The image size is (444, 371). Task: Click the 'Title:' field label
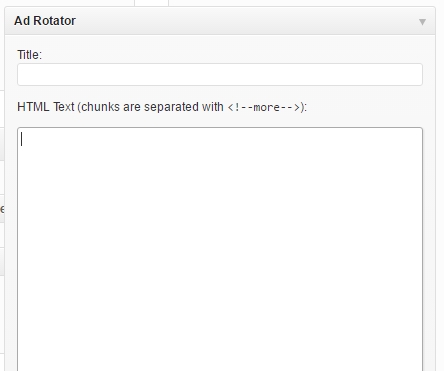(30, 55)
